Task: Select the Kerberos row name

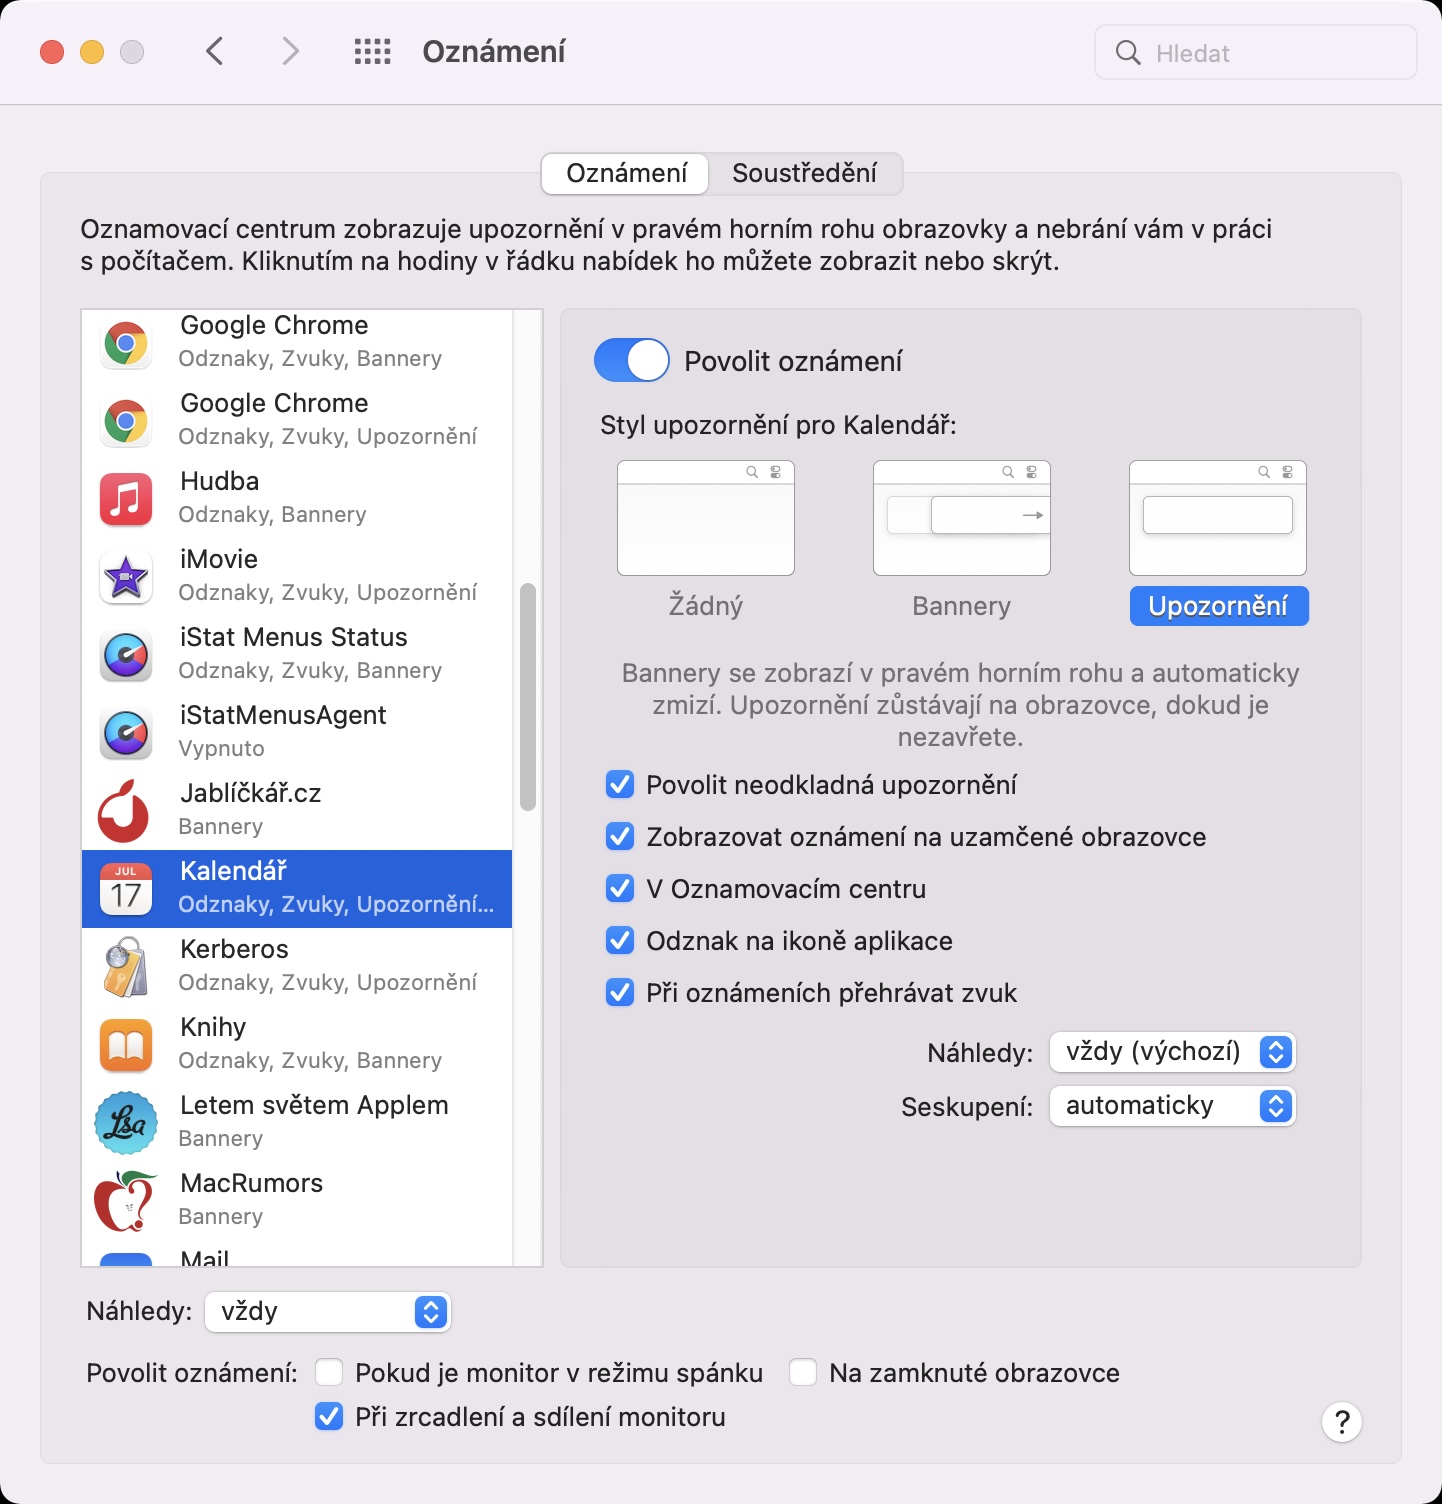Action: tap(234, 949)
